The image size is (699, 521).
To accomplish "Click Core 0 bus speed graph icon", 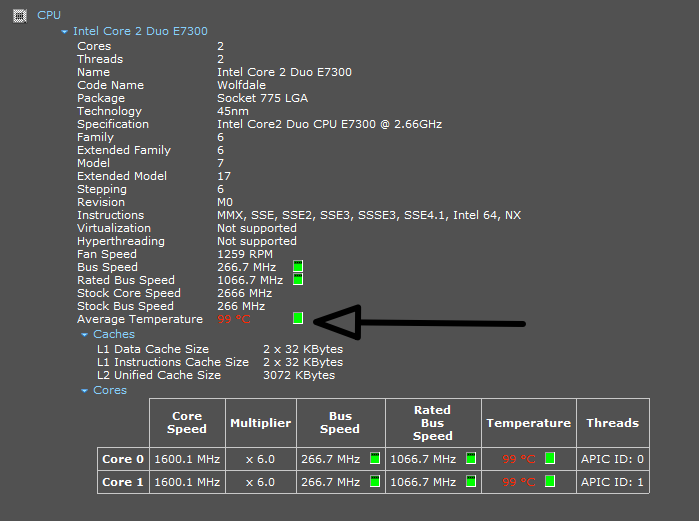I will click(375, 458).
